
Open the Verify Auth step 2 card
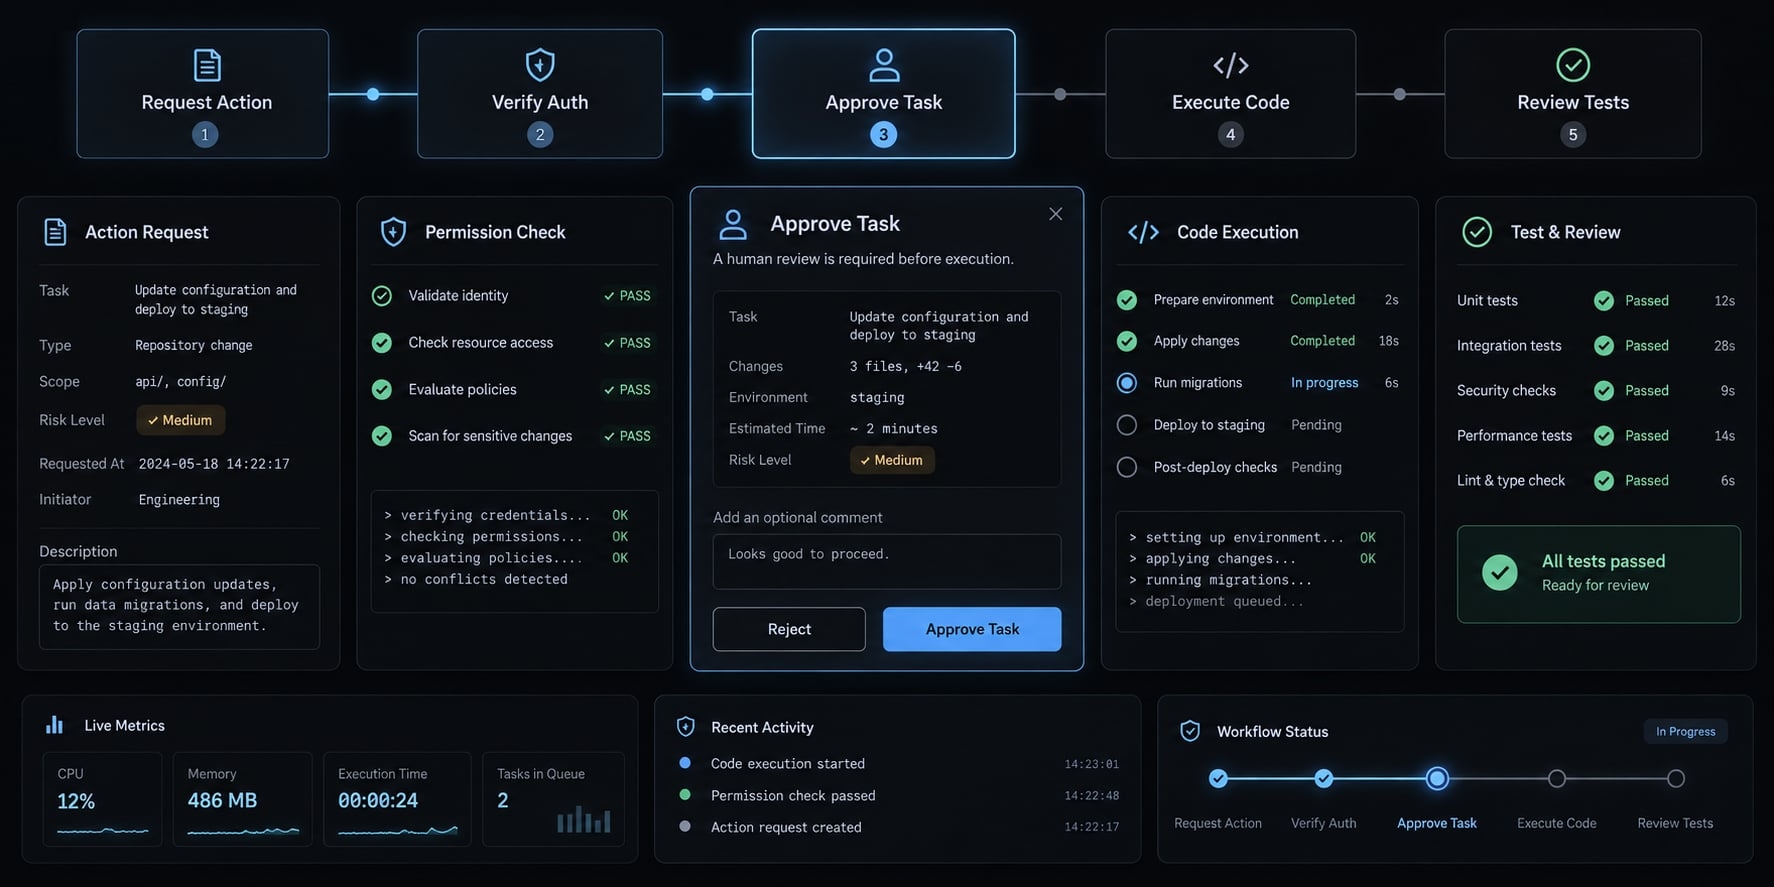point(540,93)
